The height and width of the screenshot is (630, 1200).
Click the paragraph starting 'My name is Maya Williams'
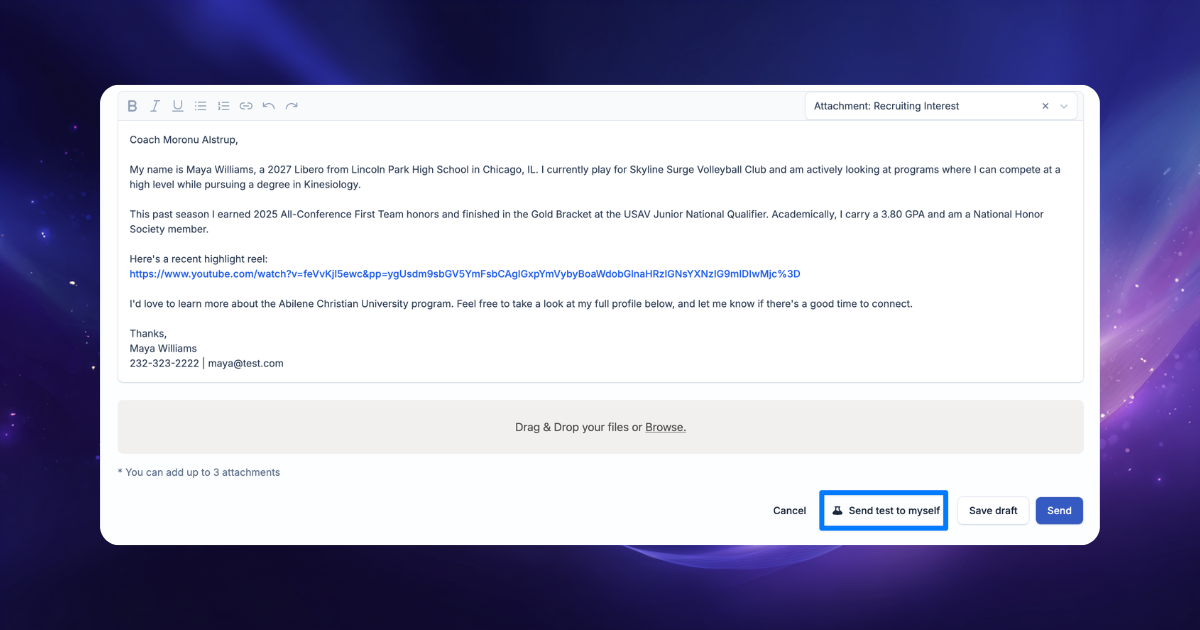pos(595,177)
